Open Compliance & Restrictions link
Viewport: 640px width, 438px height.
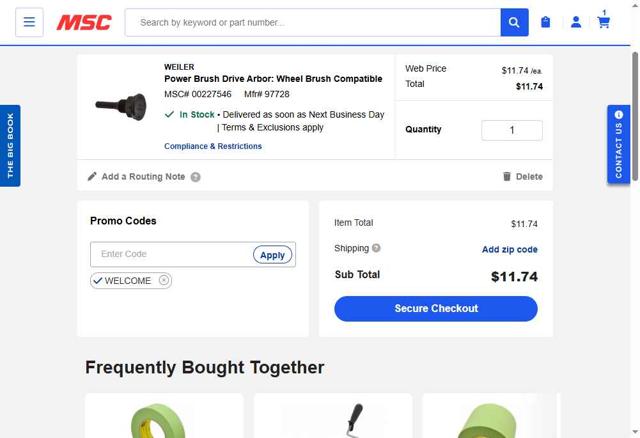[213, 146]
